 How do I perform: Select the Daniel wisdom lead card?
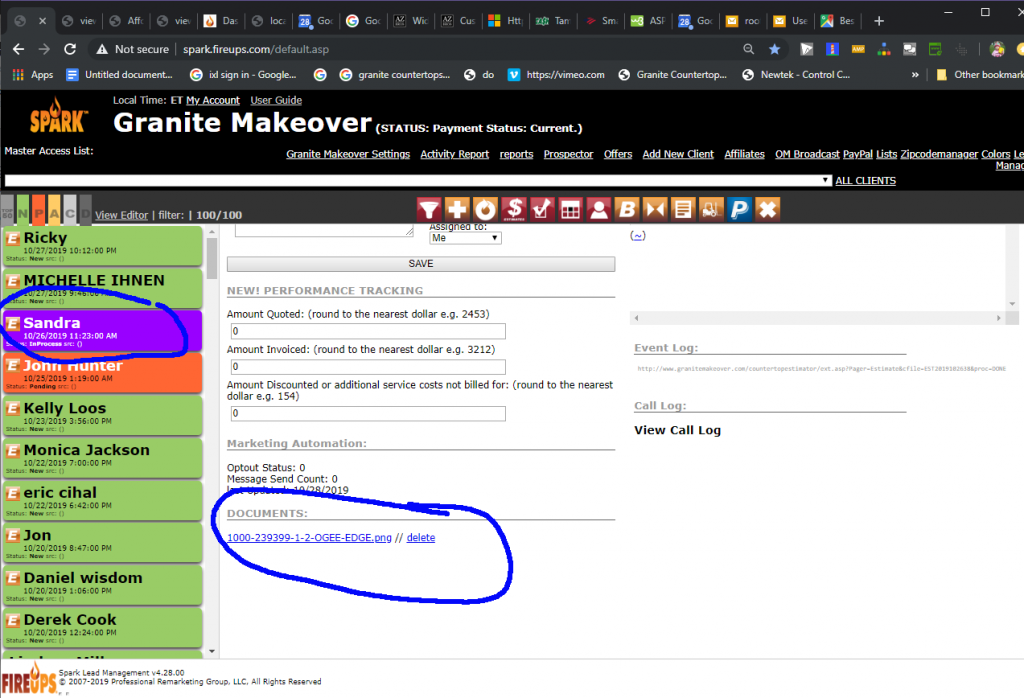[102, 586]
